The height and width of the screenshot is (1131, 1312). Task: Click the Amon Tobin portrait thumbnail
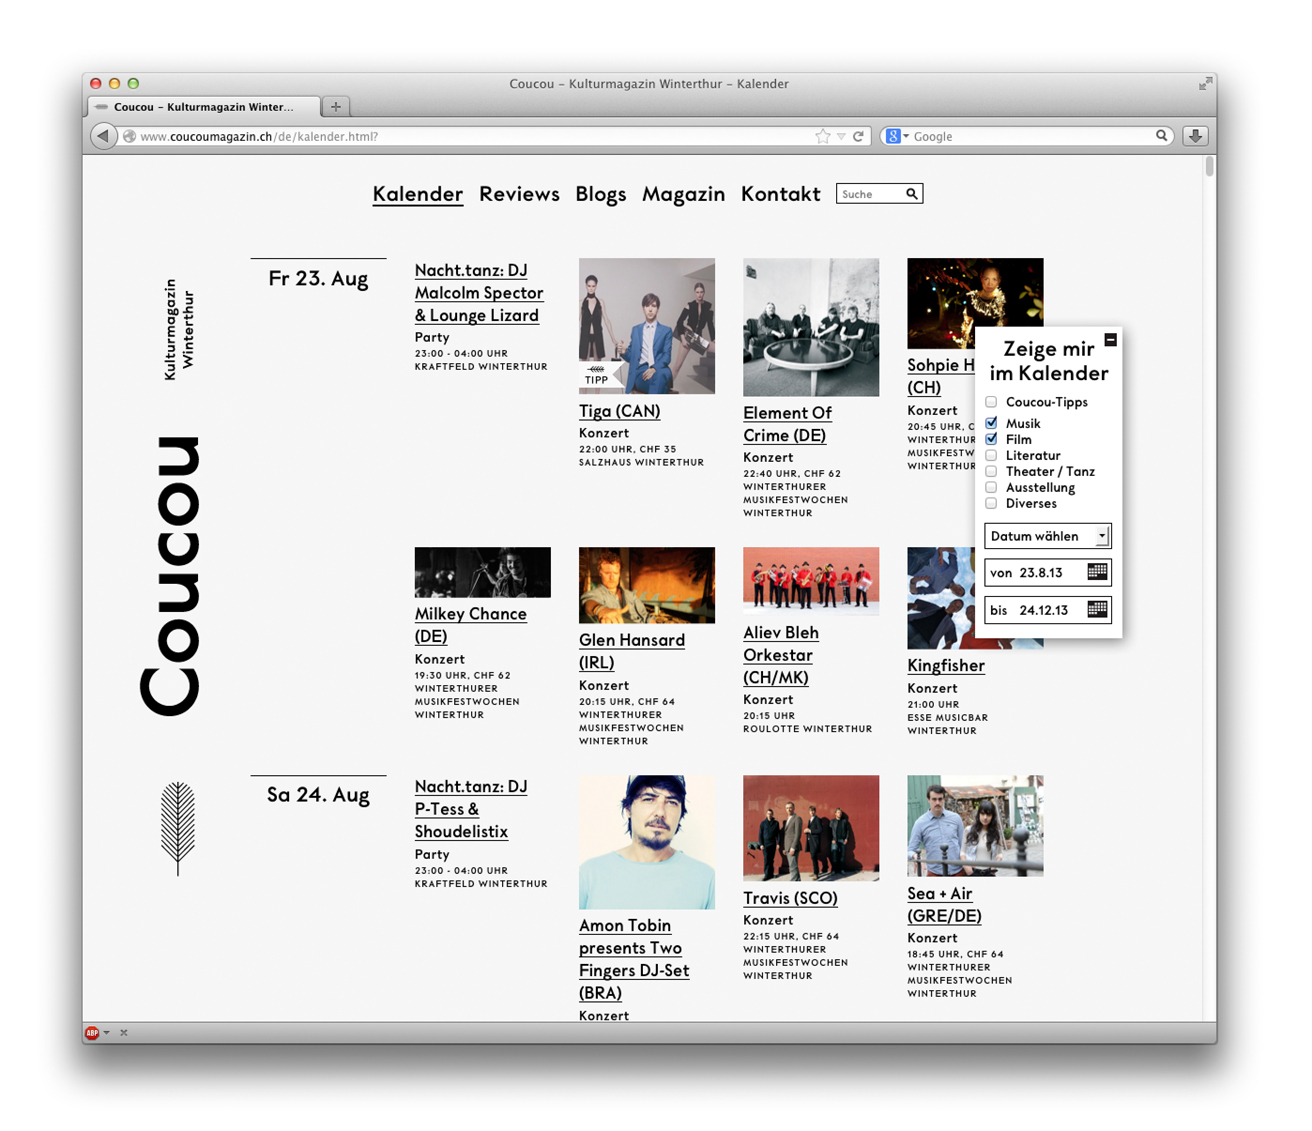pyautogui.click(x=647, y=842)
